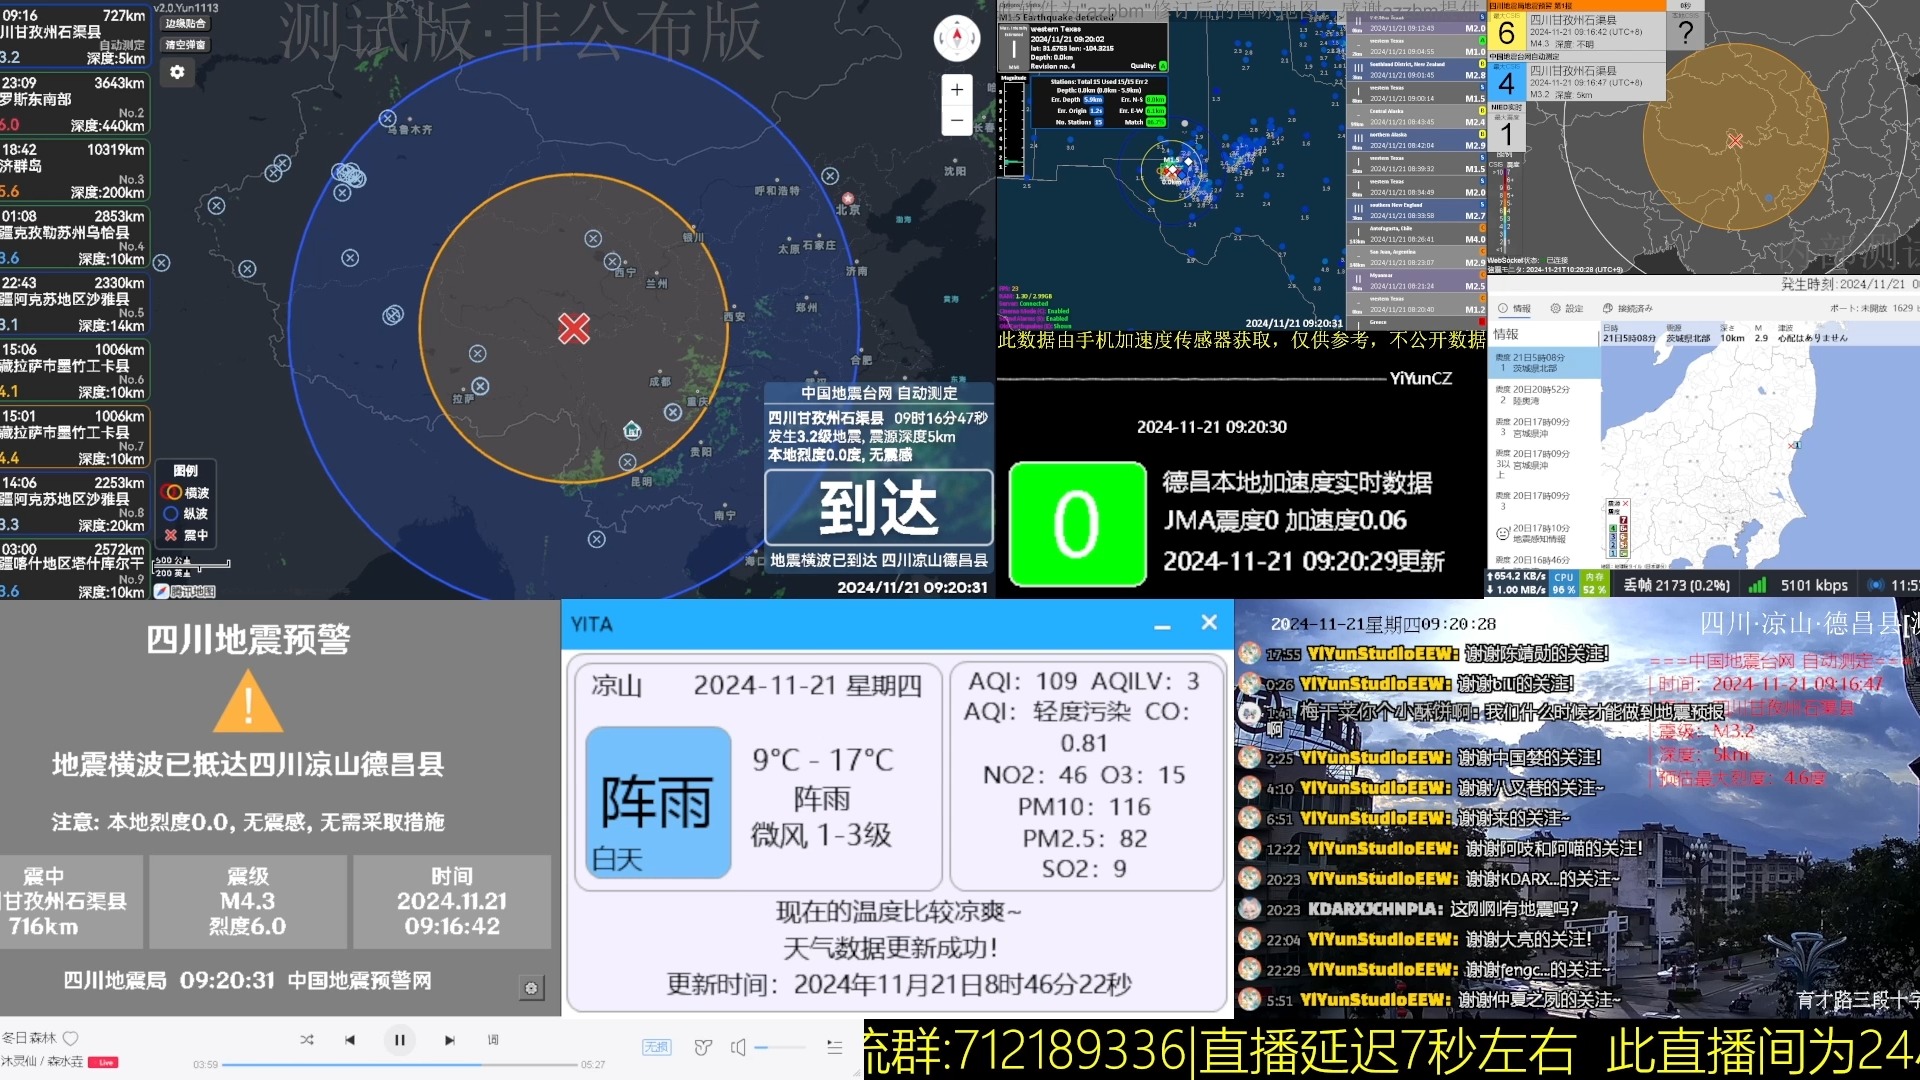
Task: Mute the music player speaker icon
Action: coord(738,1047)
